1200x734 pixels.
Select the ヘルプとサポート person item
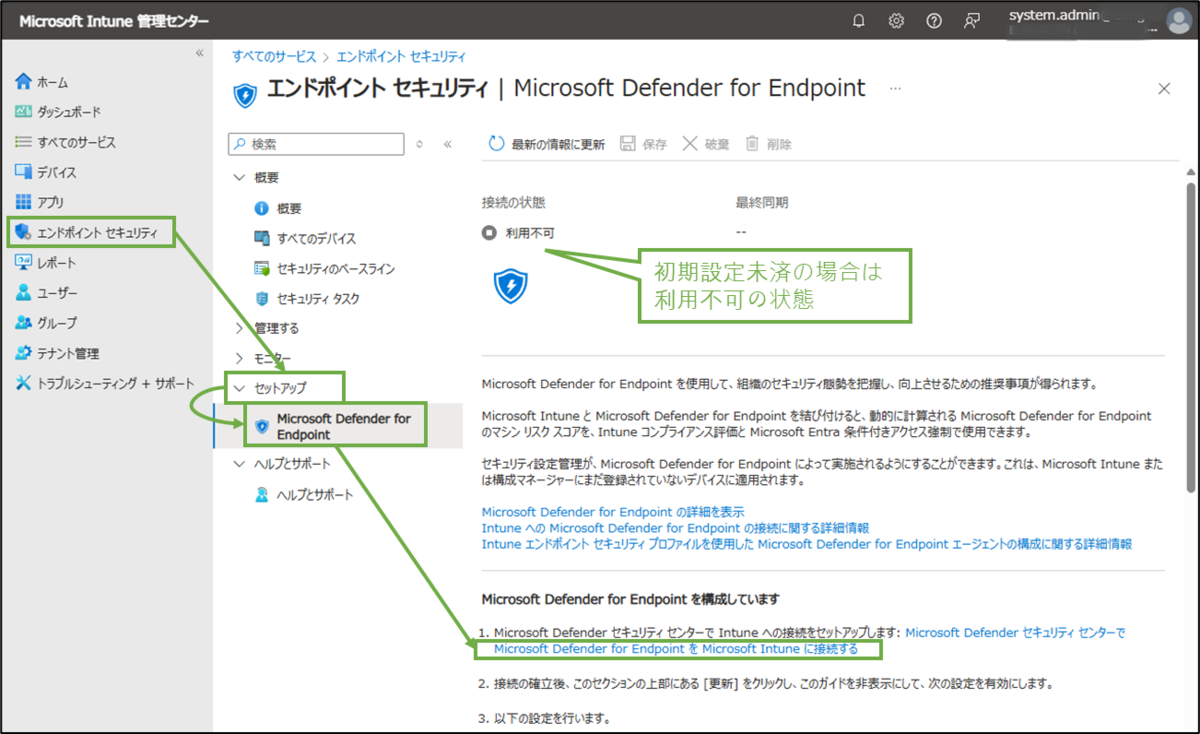(304, 495)
